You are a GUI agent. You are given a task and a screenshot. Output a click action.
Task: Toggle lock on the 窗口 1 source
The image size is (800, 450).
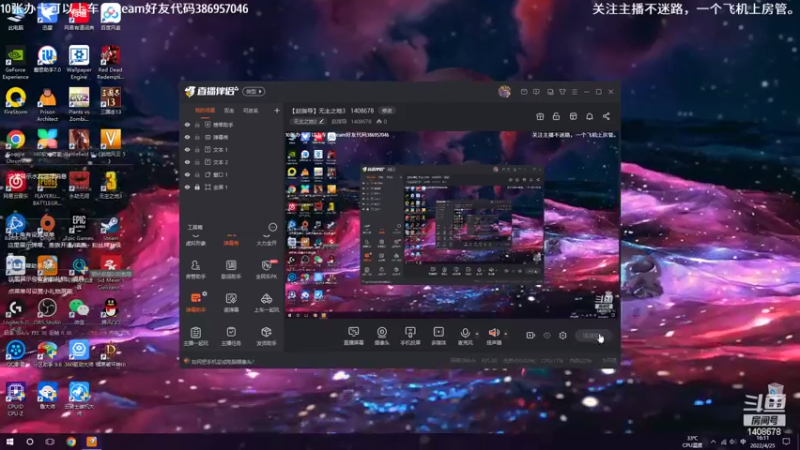click(197, 174)
